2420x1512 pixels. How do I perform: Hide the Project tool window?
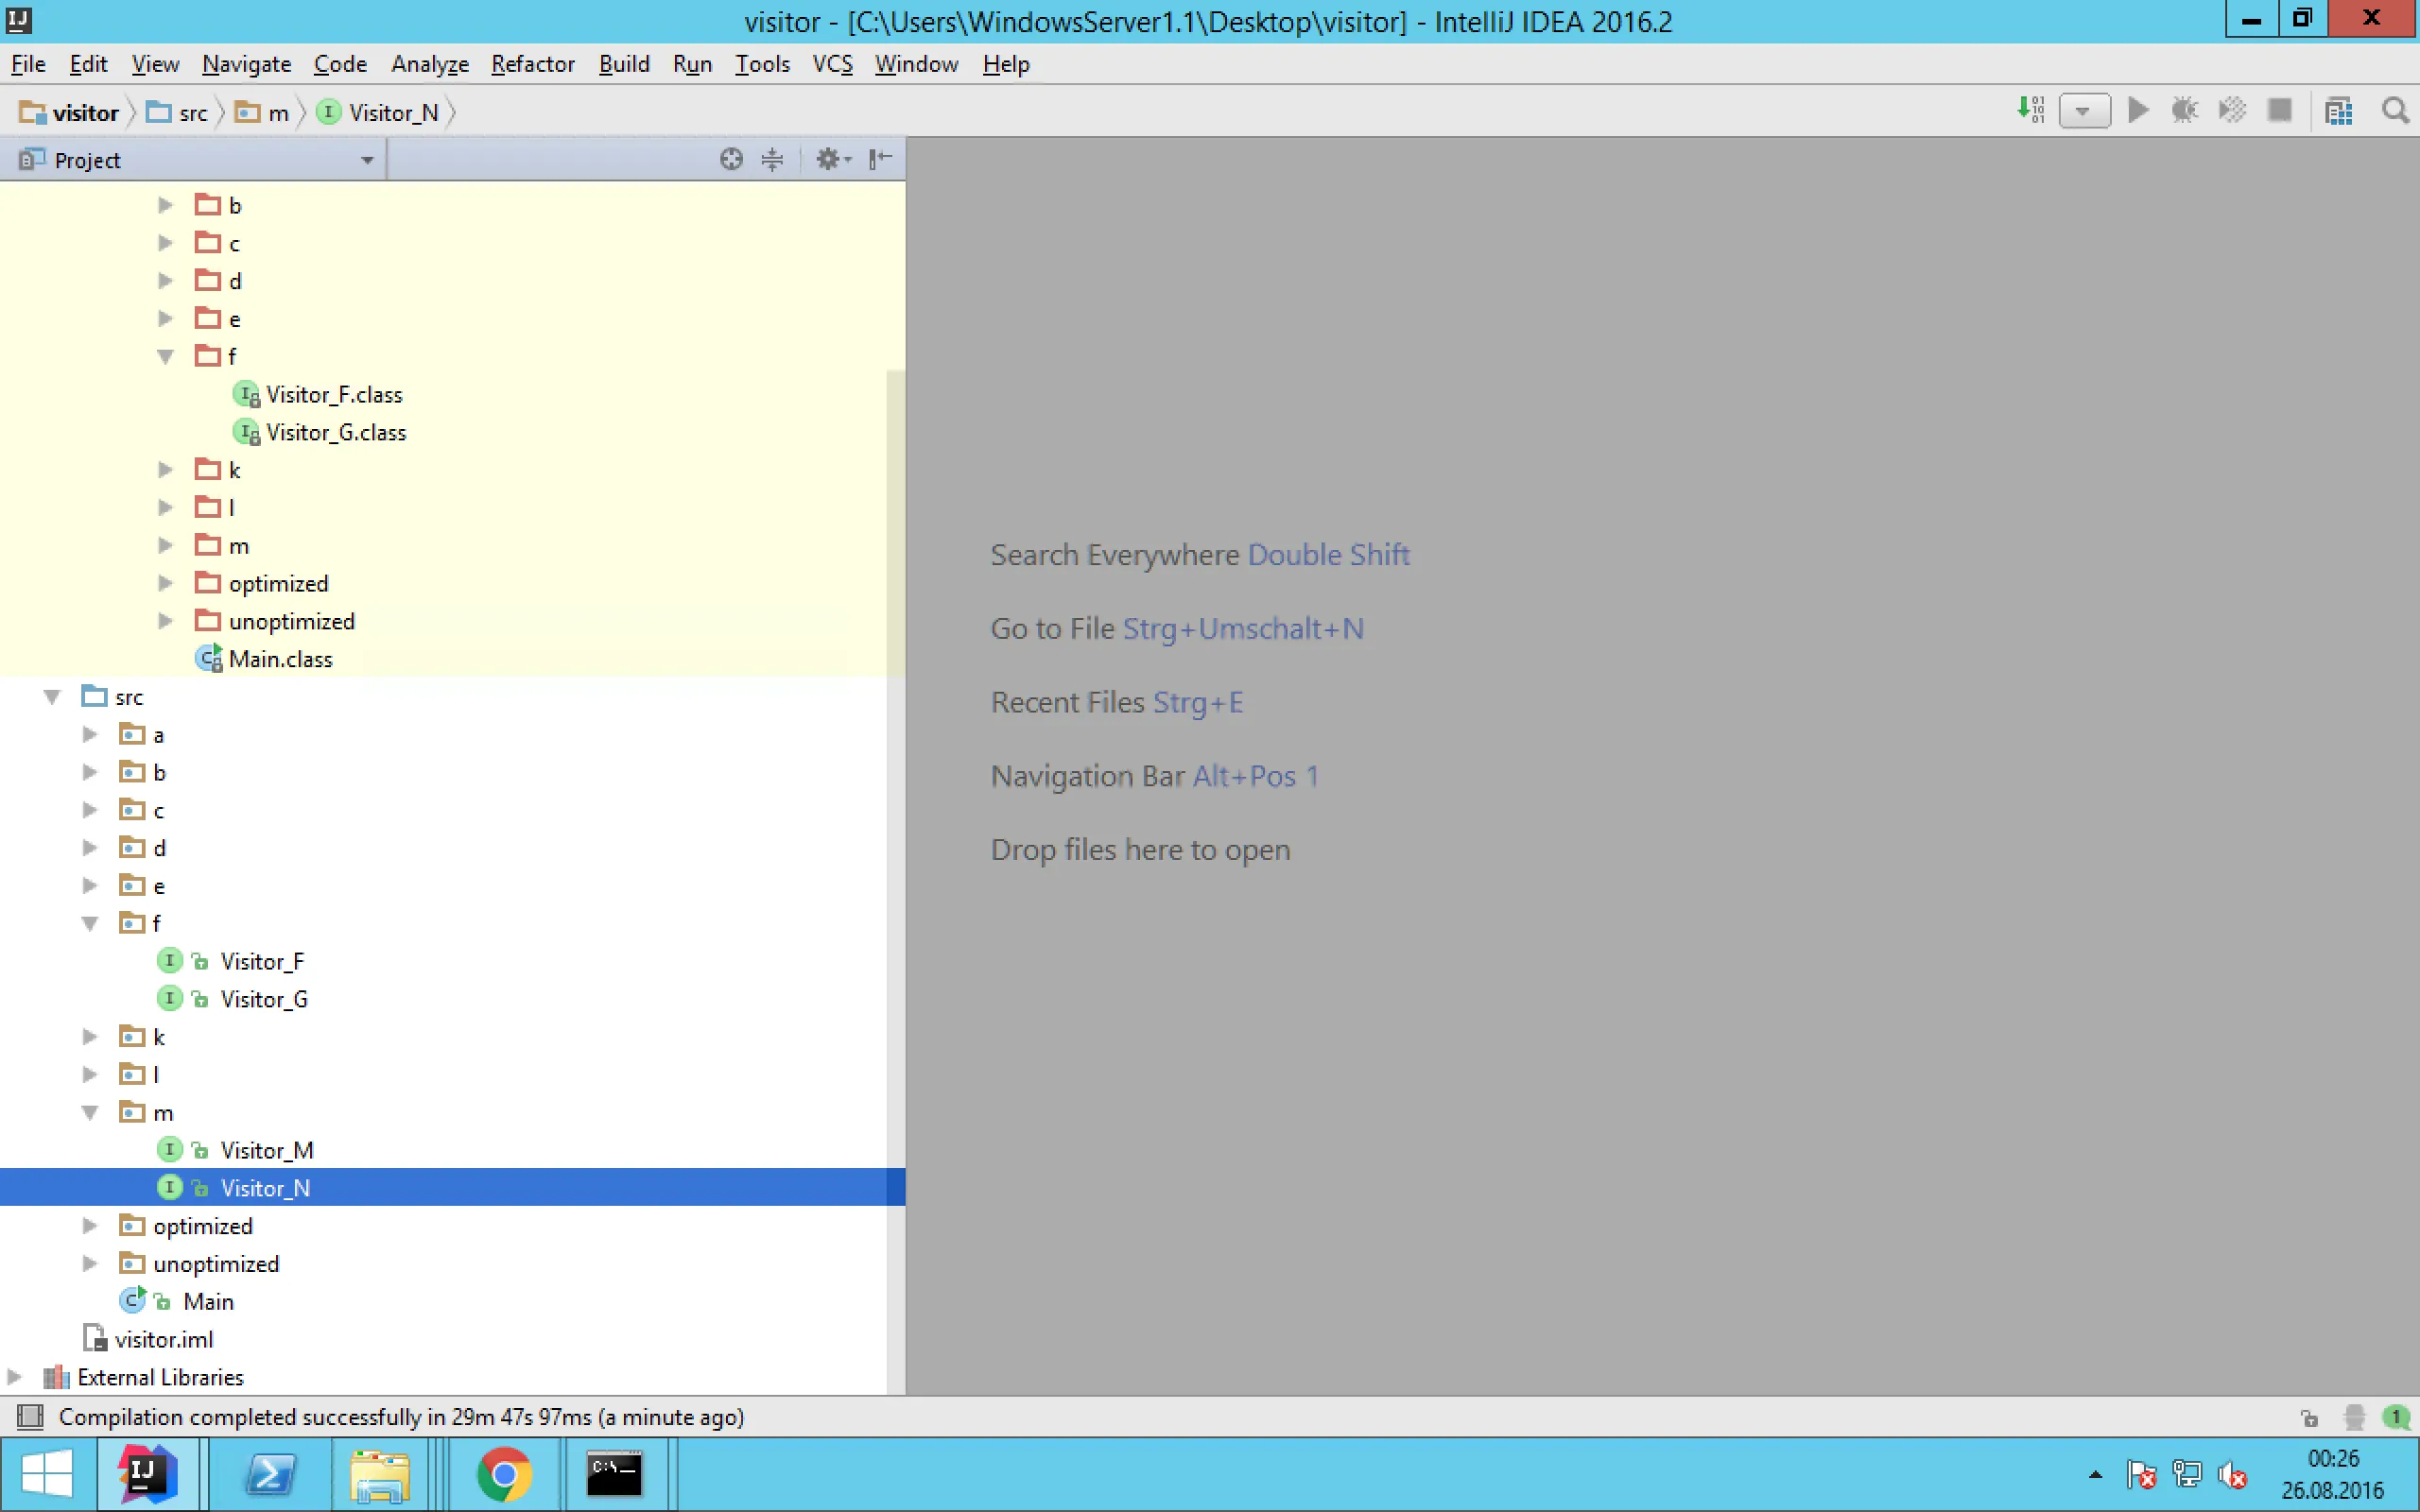(x=880, y=159)
